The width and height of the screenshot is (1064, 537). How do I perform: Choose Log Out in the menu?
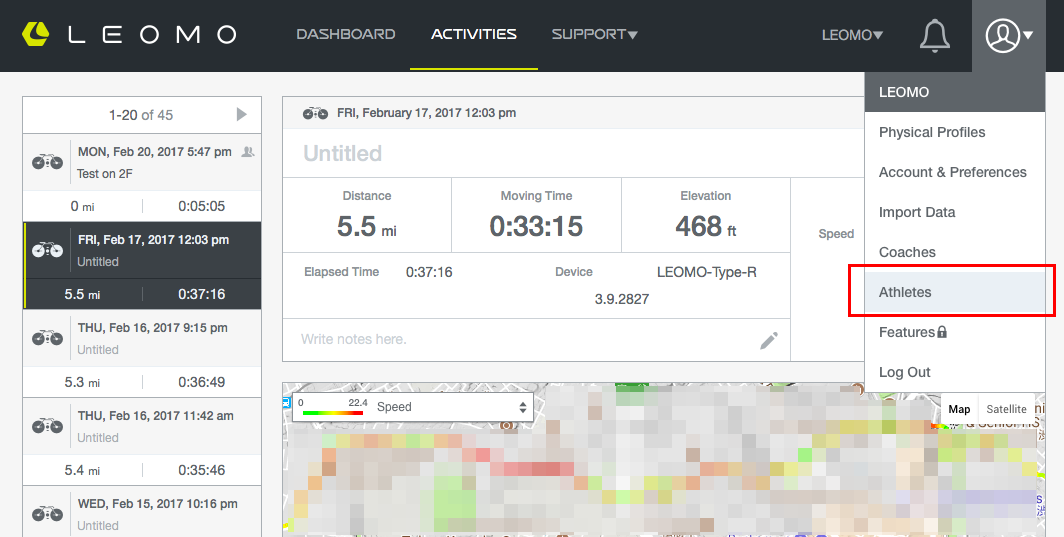coord(905,372)
